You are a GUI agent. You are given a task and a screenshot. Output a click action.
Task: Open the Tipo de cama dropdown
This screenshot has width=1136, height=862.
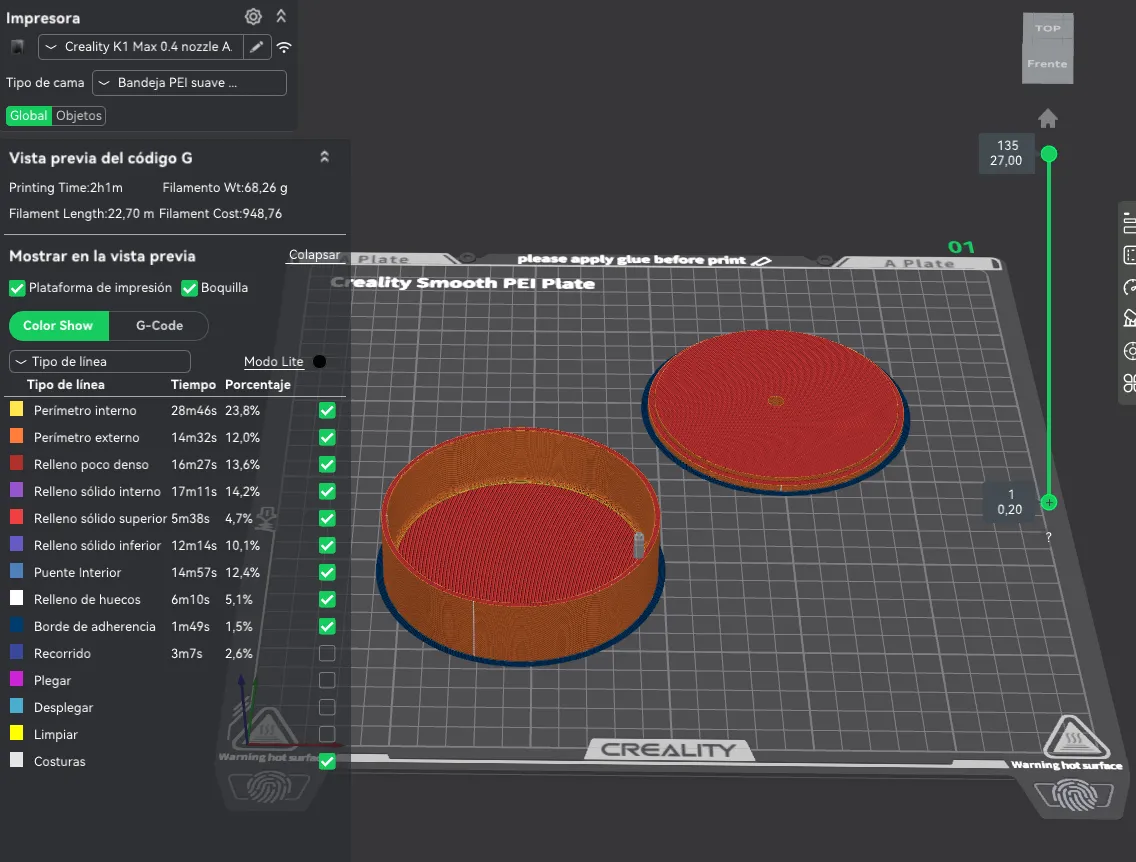pyautogui.click(x=189, y=83)
